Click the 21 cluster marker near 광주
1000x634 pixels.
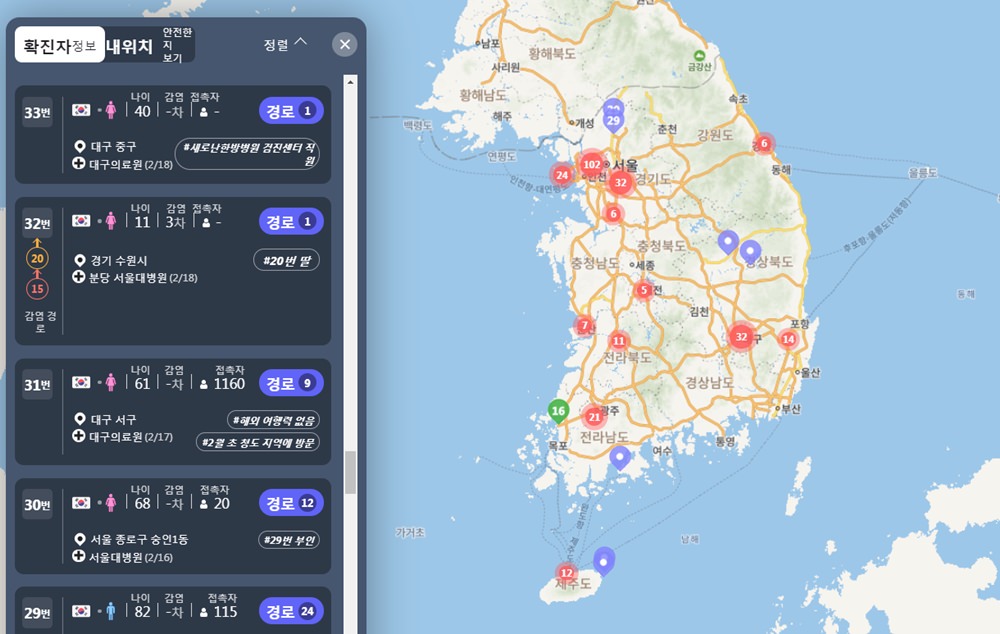pyautogui.click(x=594, y=417)
